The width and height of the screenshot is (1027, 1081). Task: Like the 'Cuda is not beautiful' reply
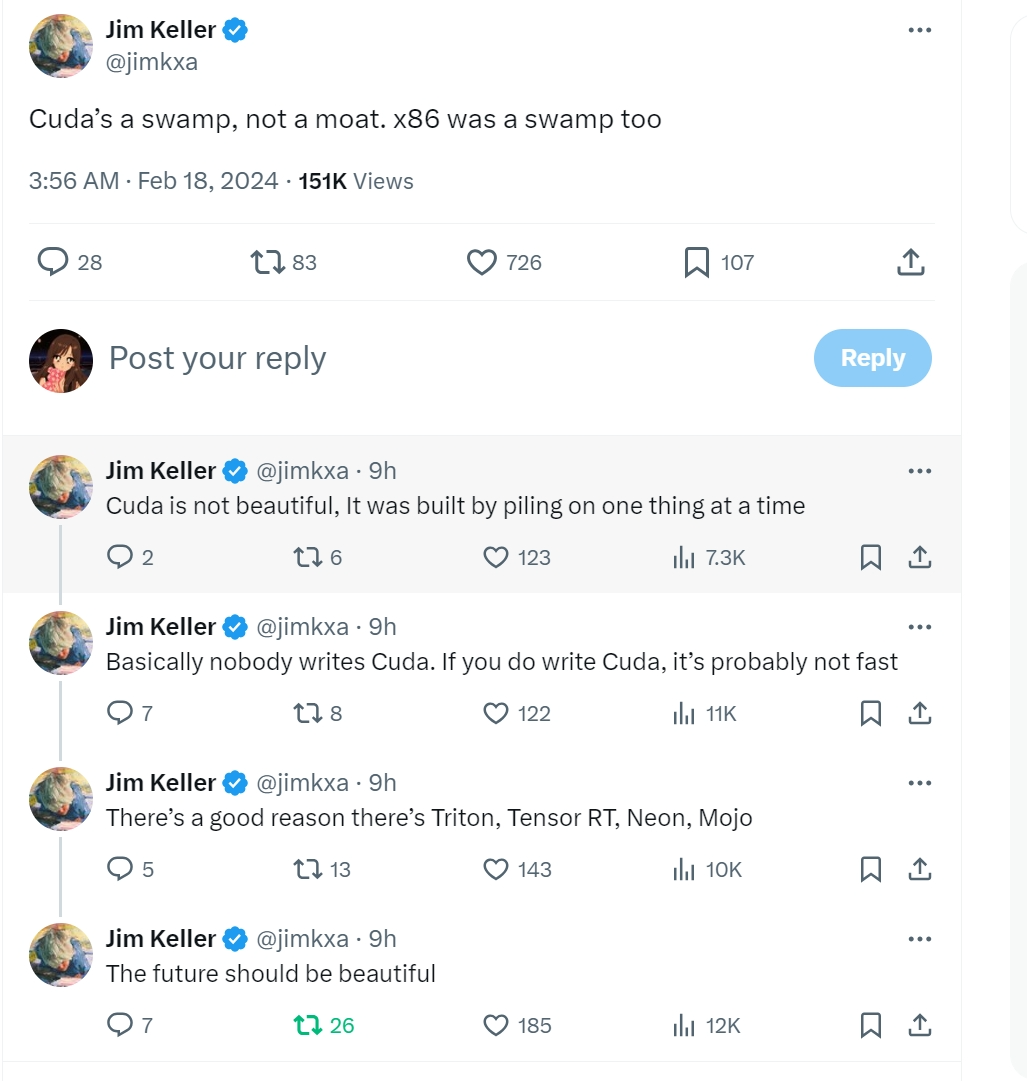pyautogui.click(x=496, y=558)
